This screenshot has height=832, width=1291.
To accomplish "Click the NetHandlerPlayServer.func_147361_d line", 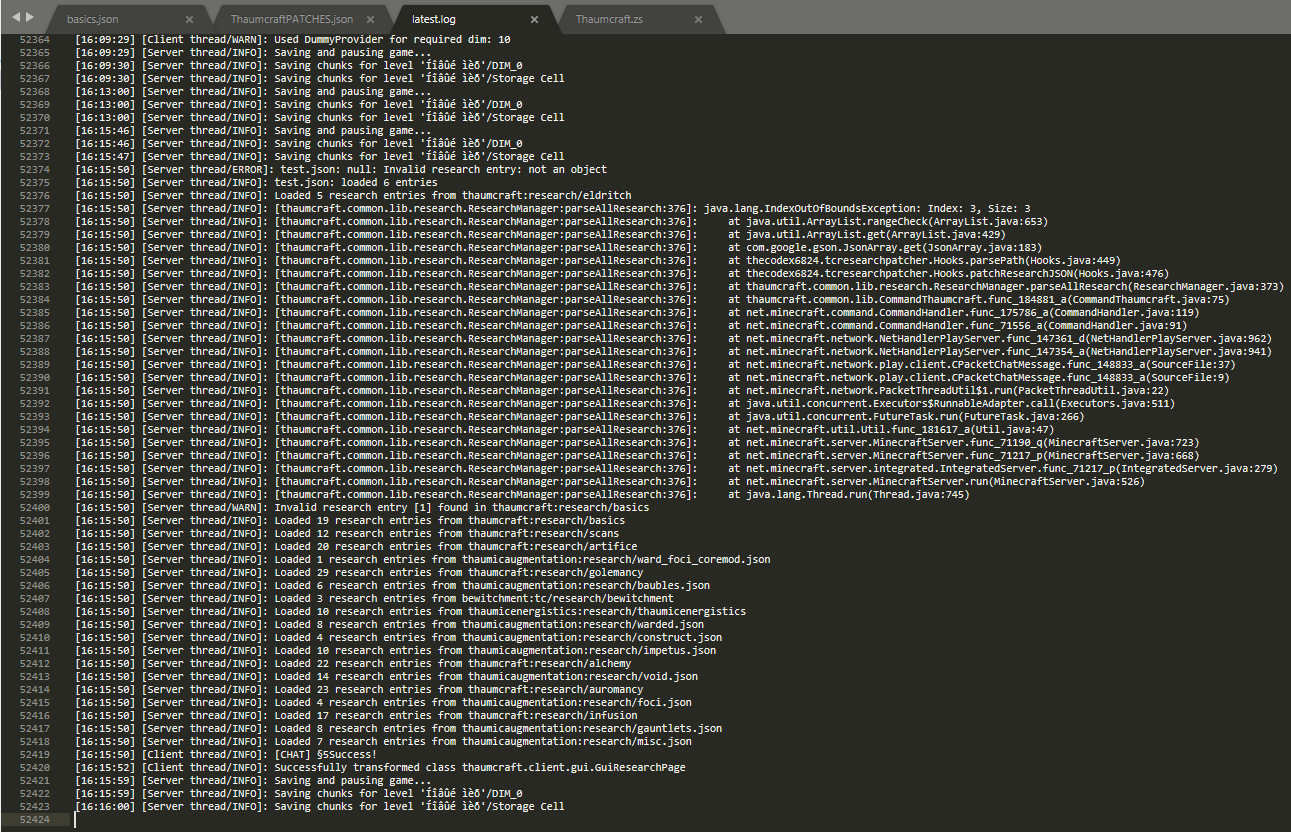I will pos(673,338).
